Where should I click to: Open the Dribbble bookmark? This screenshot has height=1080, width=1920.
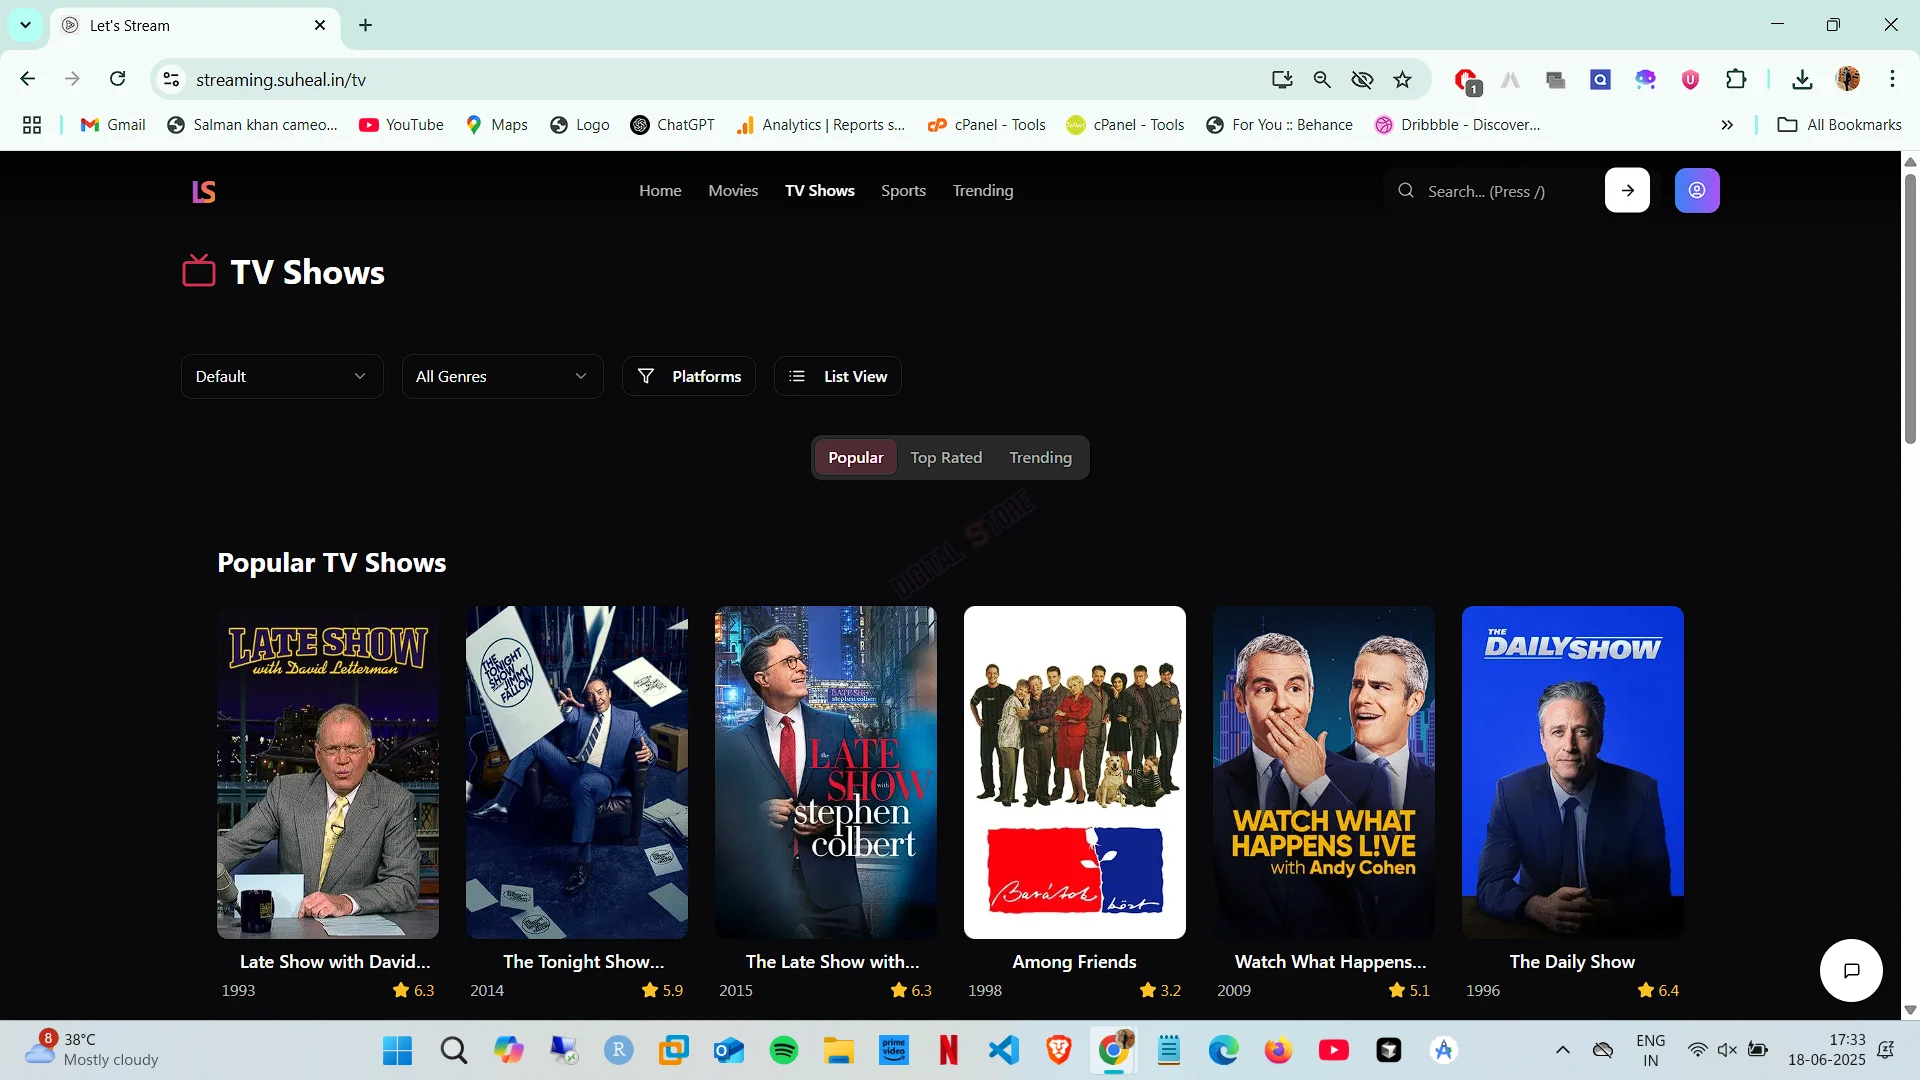tap(1458, 125)
